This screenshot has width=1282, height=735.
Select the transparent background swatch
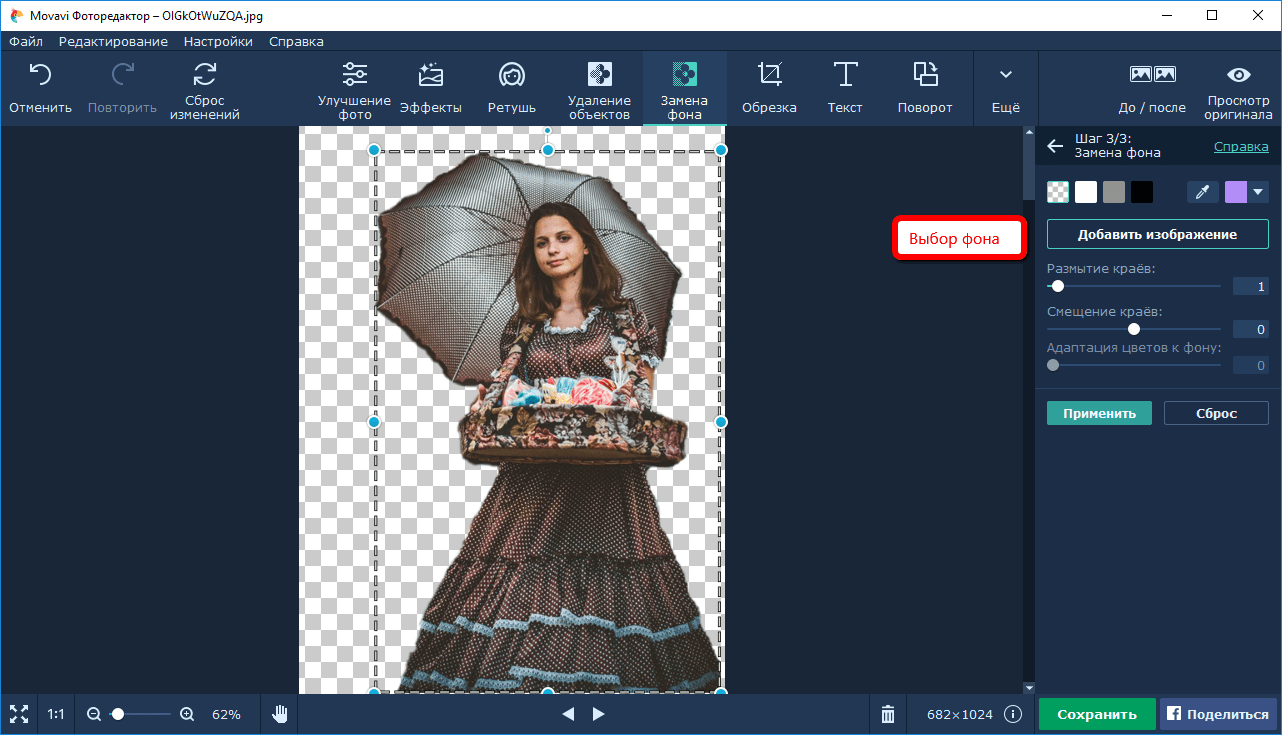[1058, 192]
